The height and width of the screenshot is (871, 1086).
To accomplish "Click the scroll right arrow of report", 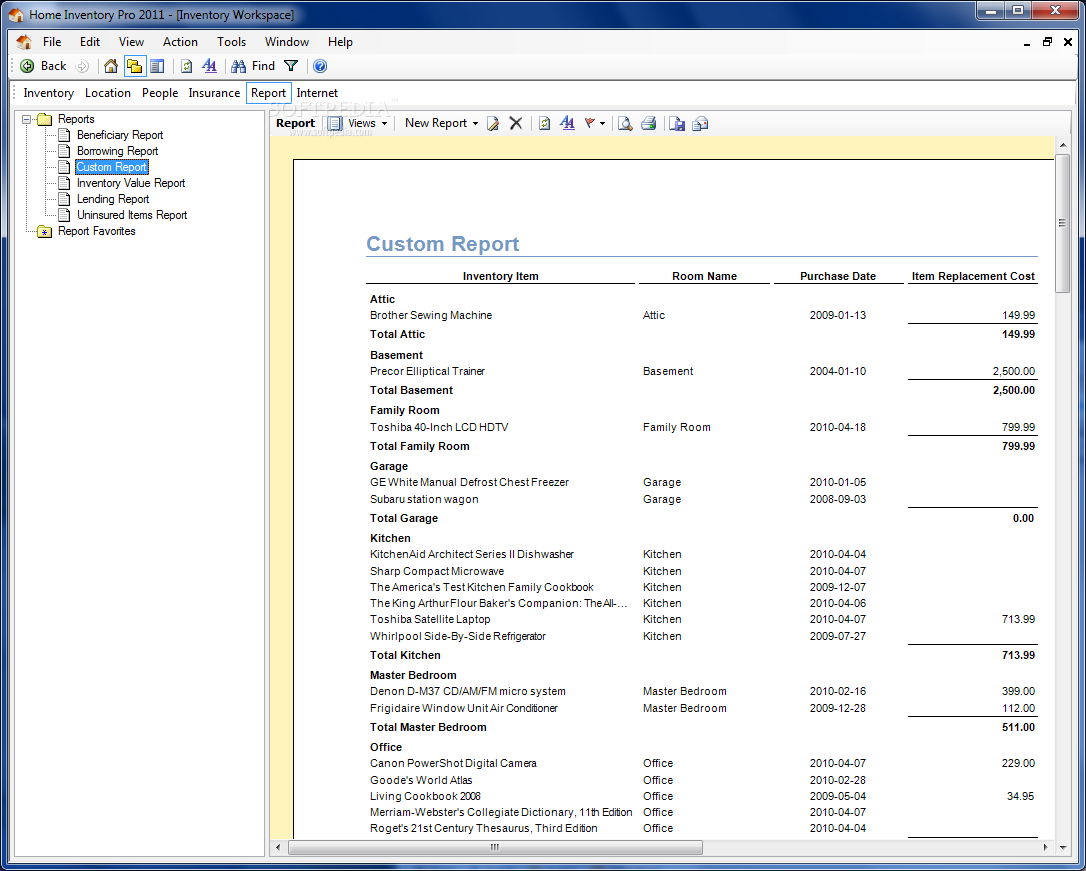I will 1045,847.
